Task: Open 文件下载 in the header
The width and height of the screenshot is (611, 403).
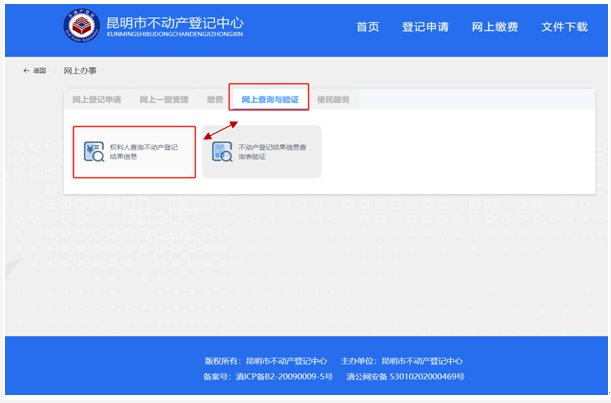Action: (x=564, y=27)
